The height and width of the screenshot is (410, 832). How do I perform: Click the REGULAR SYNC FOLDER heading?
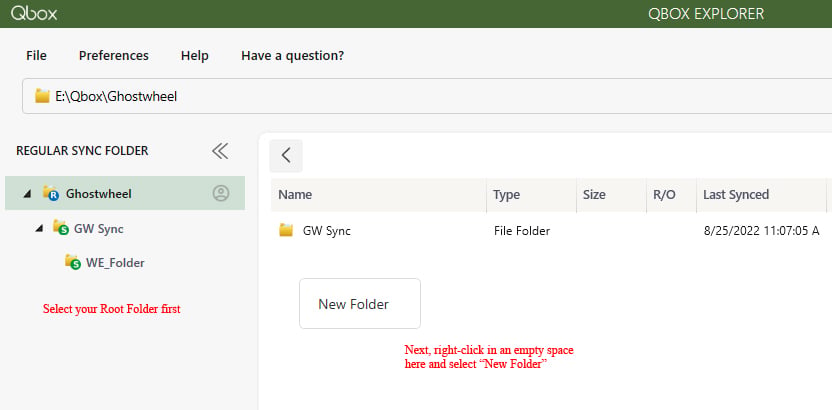(82, 151)
